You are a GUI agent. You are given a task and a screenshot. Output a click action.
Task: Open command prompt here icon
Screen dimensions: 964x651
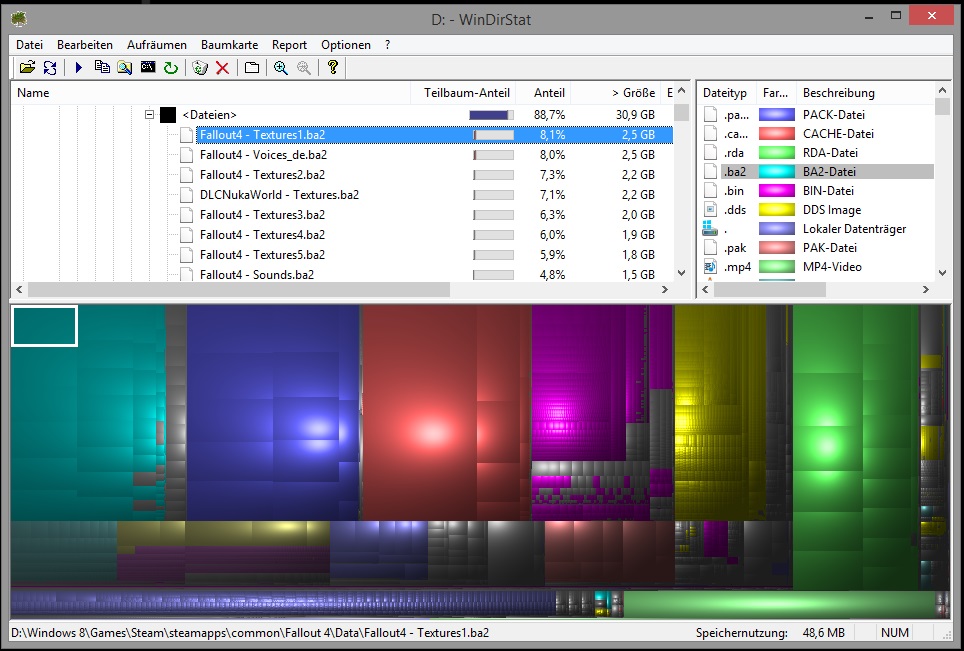(x=148, y=68)
